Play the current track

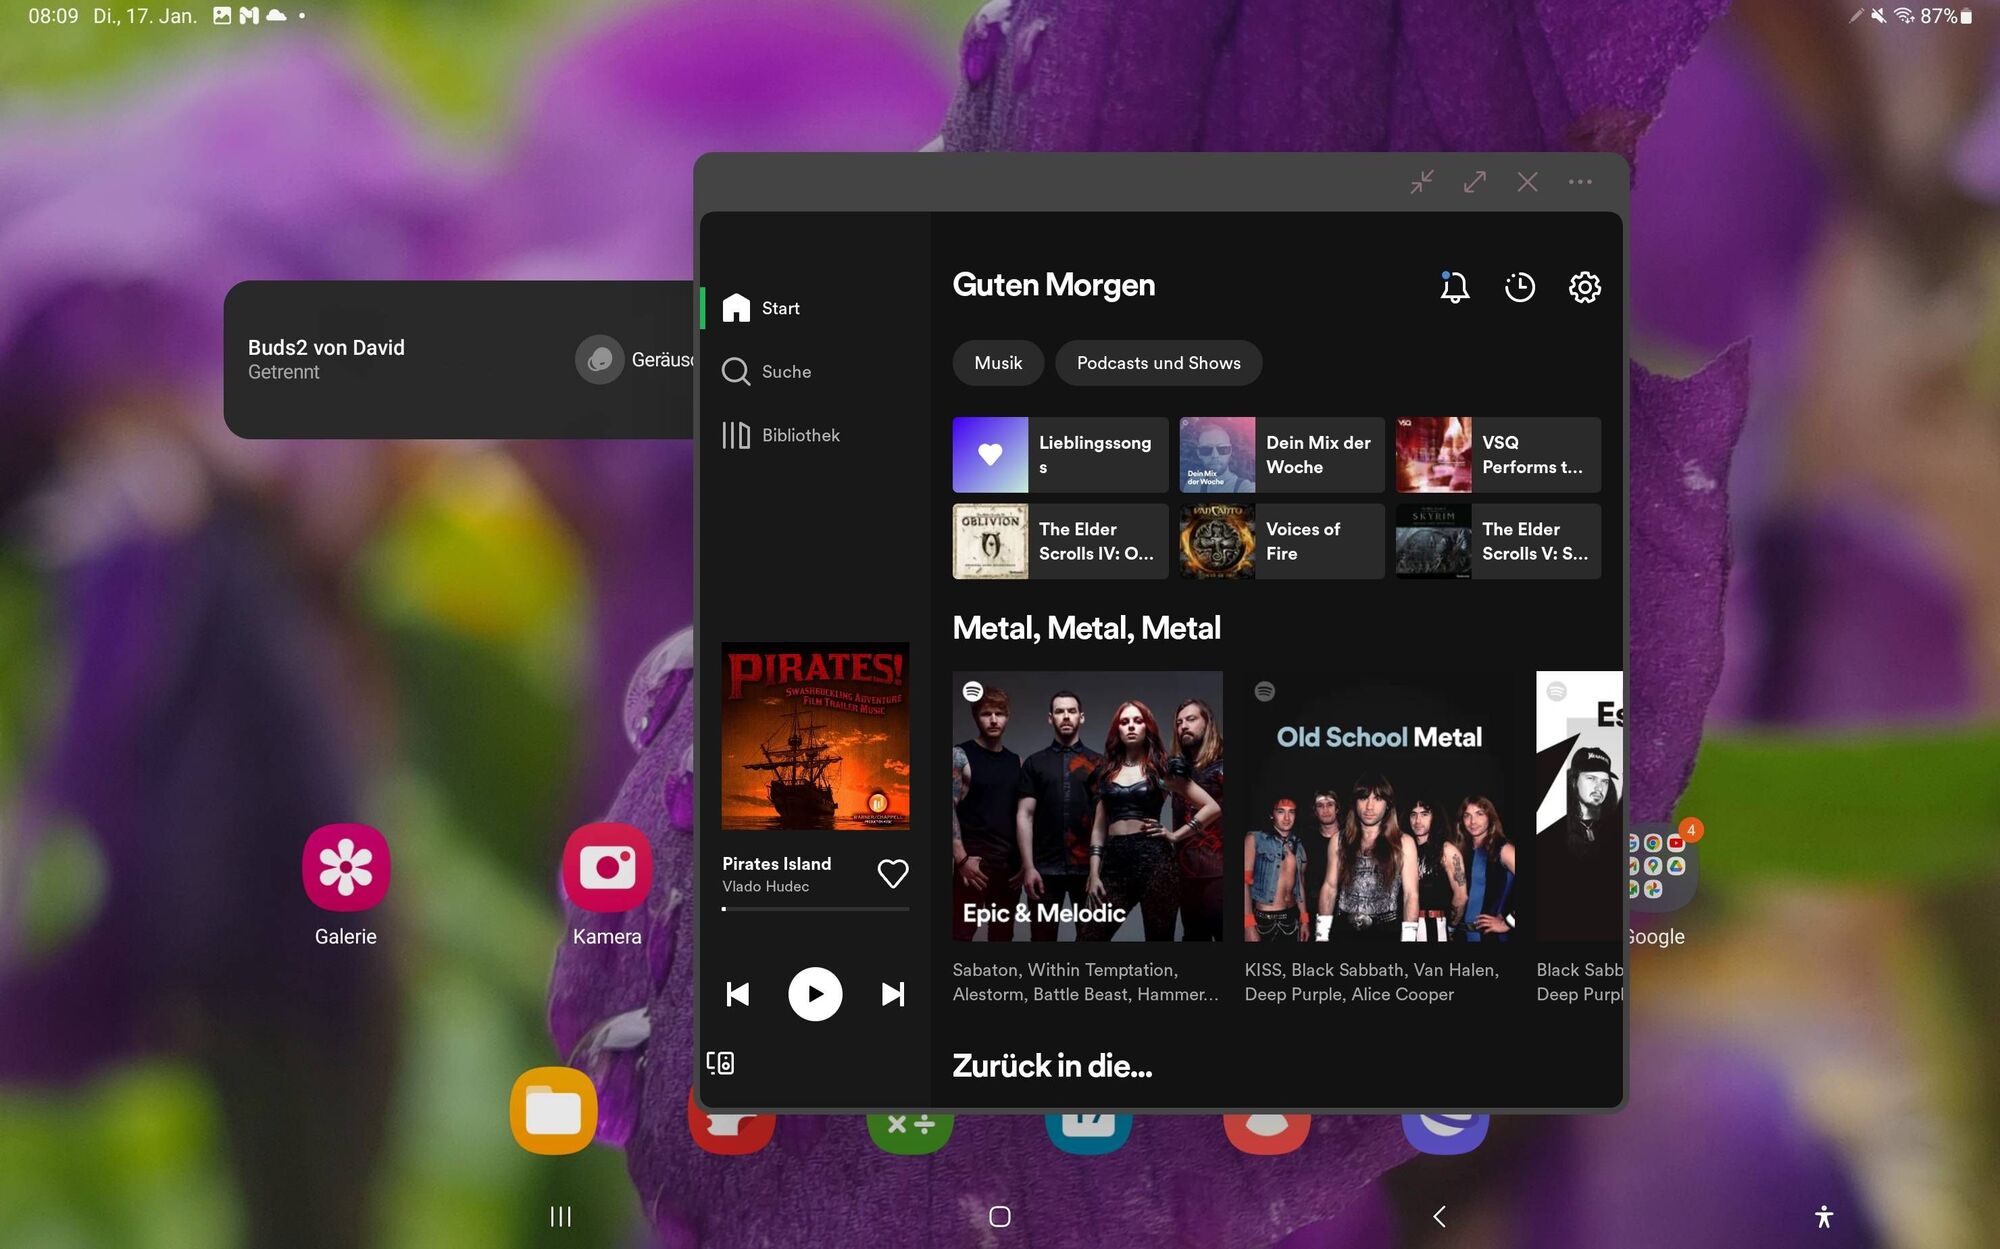(815, 994)
